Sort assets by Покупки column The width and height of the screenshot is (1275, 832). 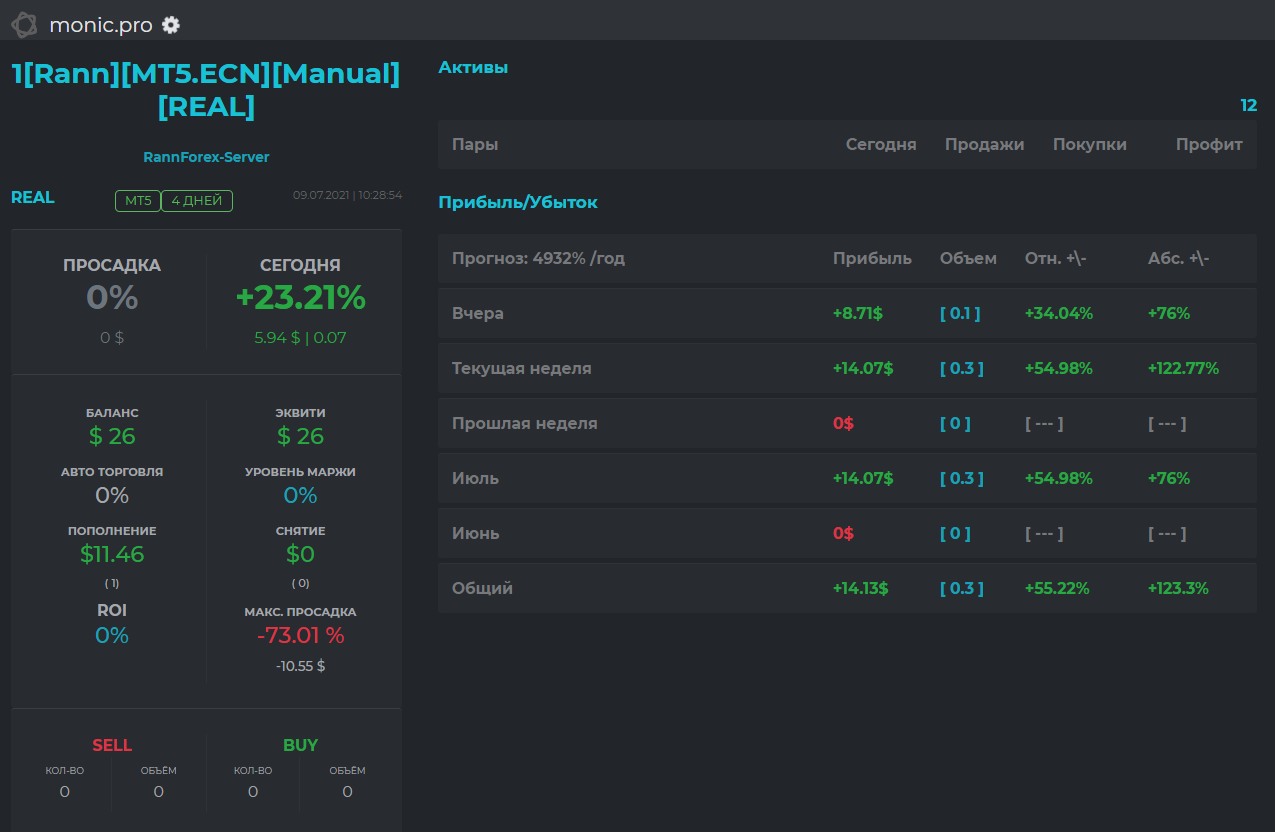point(1089,144)
